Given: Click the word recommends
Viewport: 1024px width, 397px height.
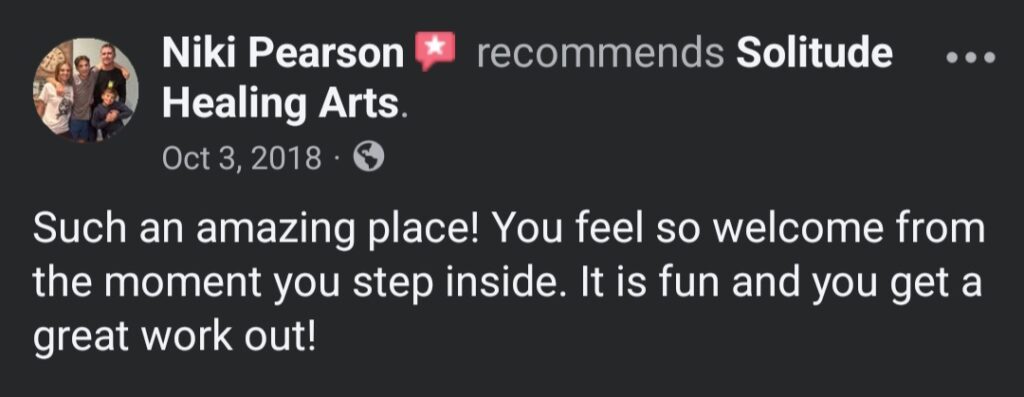Looking at the screenshot, I should [x=600, y=54].
